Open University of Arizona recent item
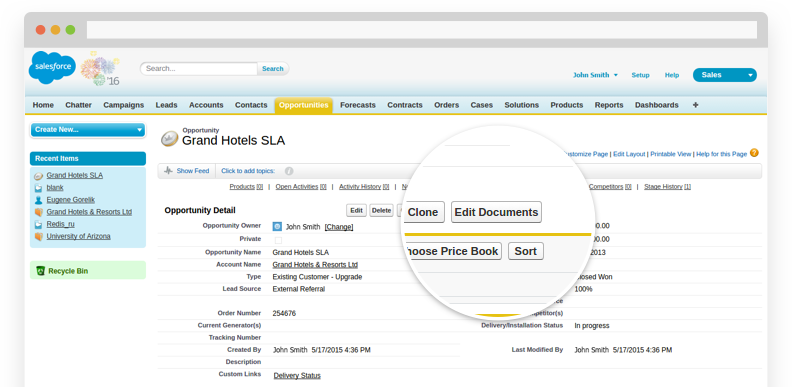 click(x=78, y=236)
